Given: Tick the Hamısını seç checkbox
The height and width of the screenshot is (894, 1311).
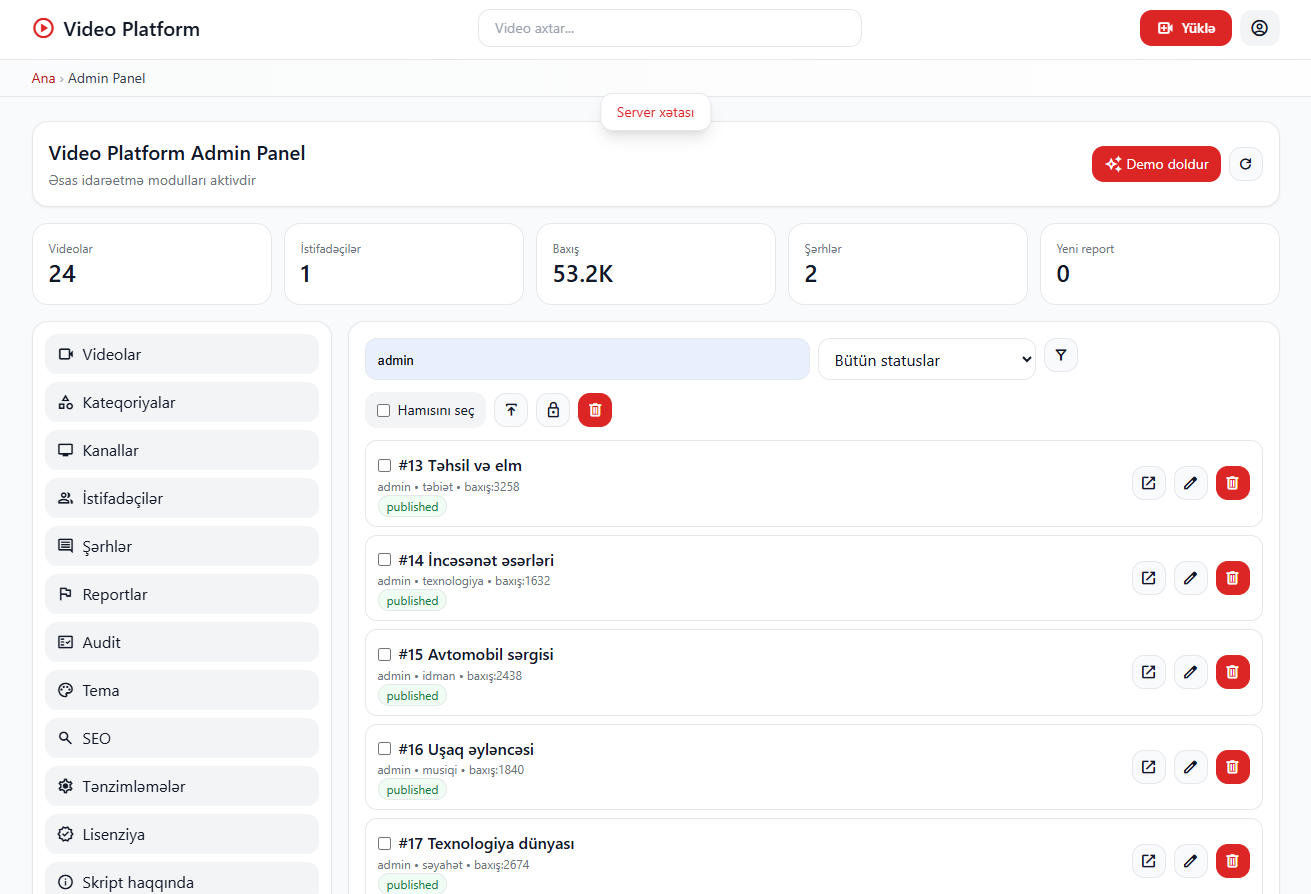Looking at the screenshot, I should click(384, 410).
